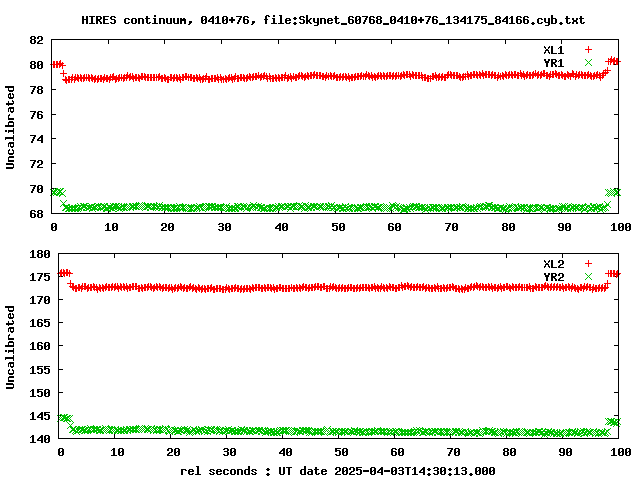Click y-axis tick value 165
This screenshot has width=640, height=480.
40,323
